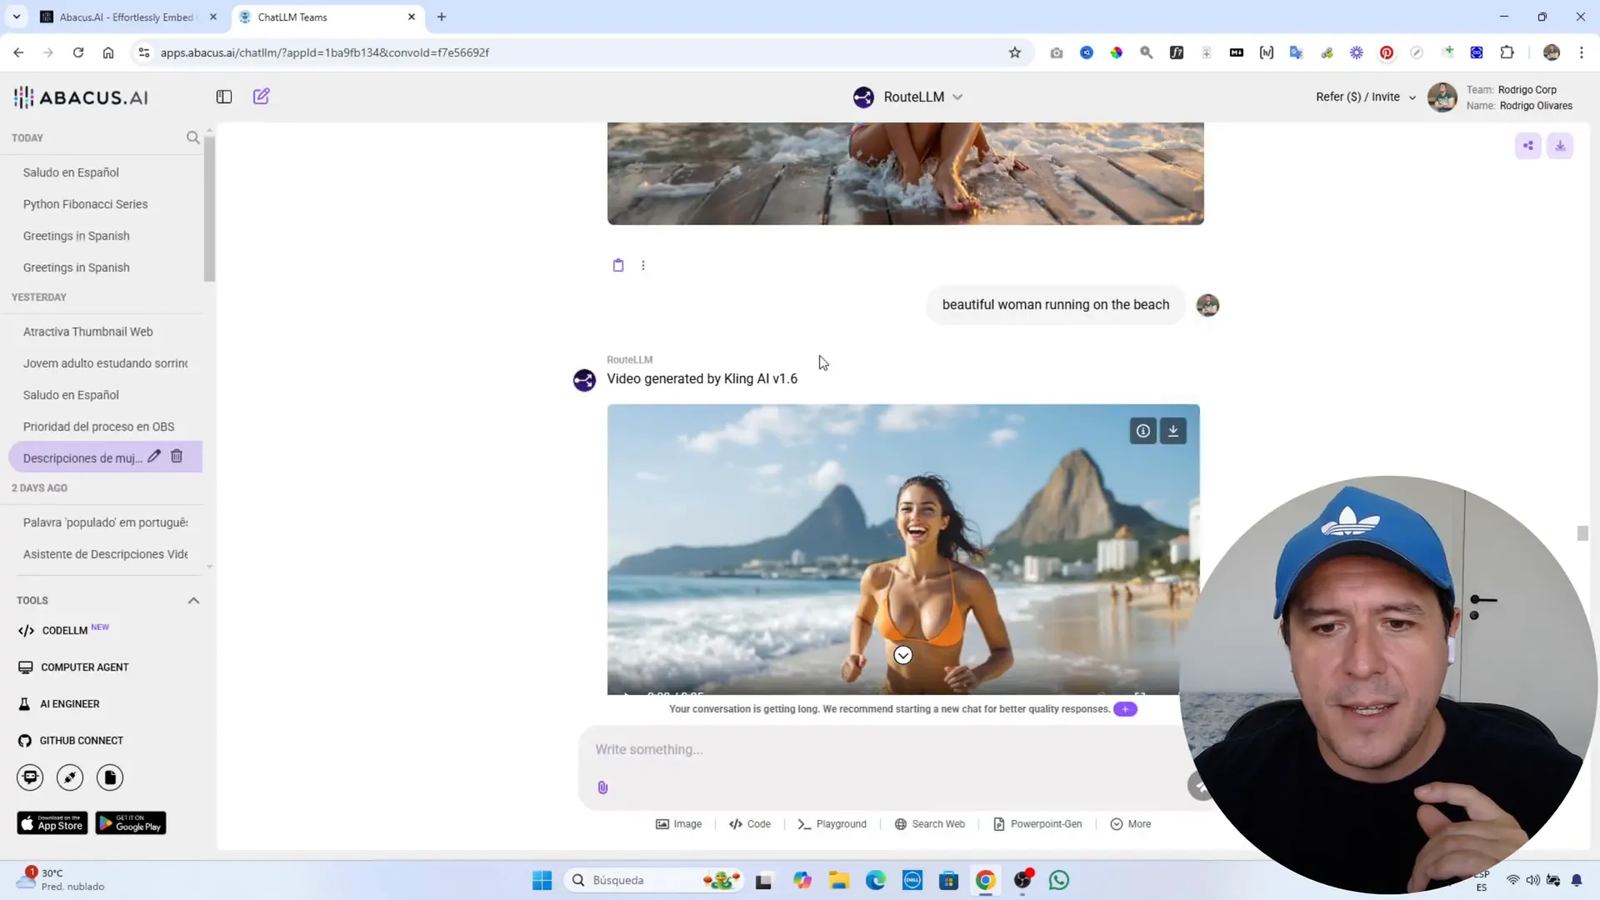The width and height of the screenshot is (1600, 900).
Task: Download the app via the App Store badge
Action: [50, 823]
